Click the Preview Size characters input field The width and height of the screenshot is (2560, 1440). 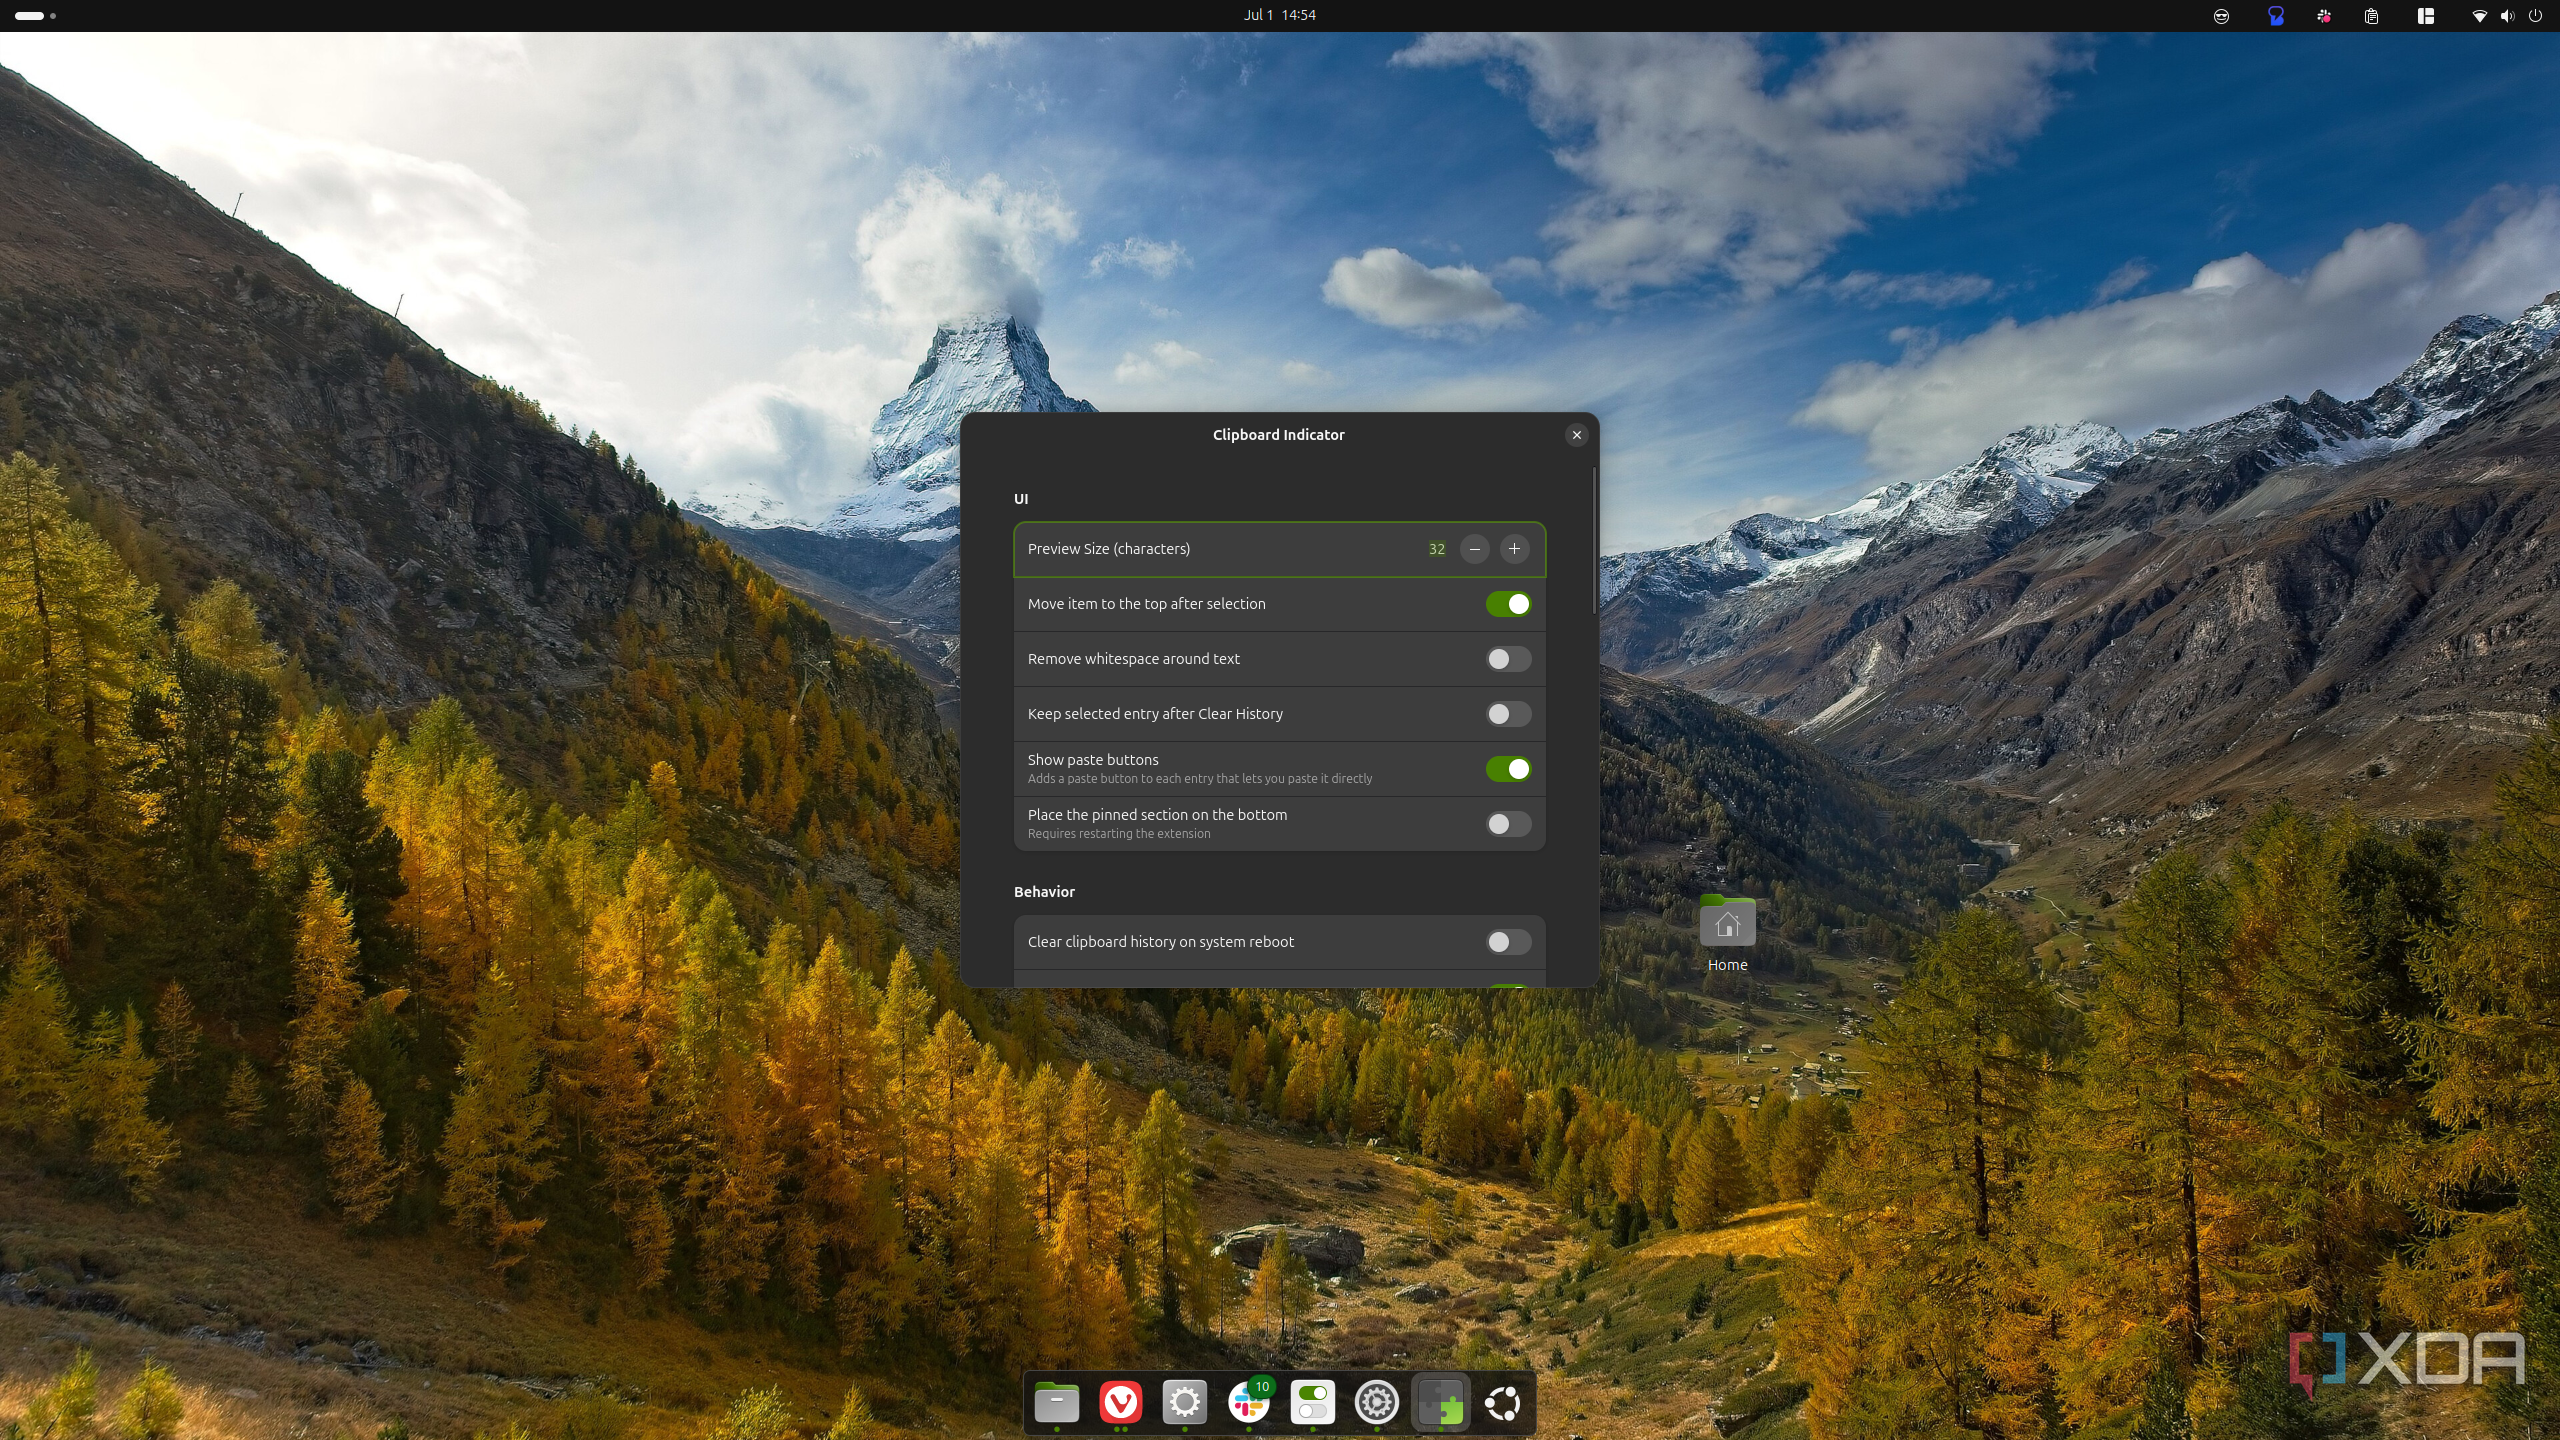1437,549
